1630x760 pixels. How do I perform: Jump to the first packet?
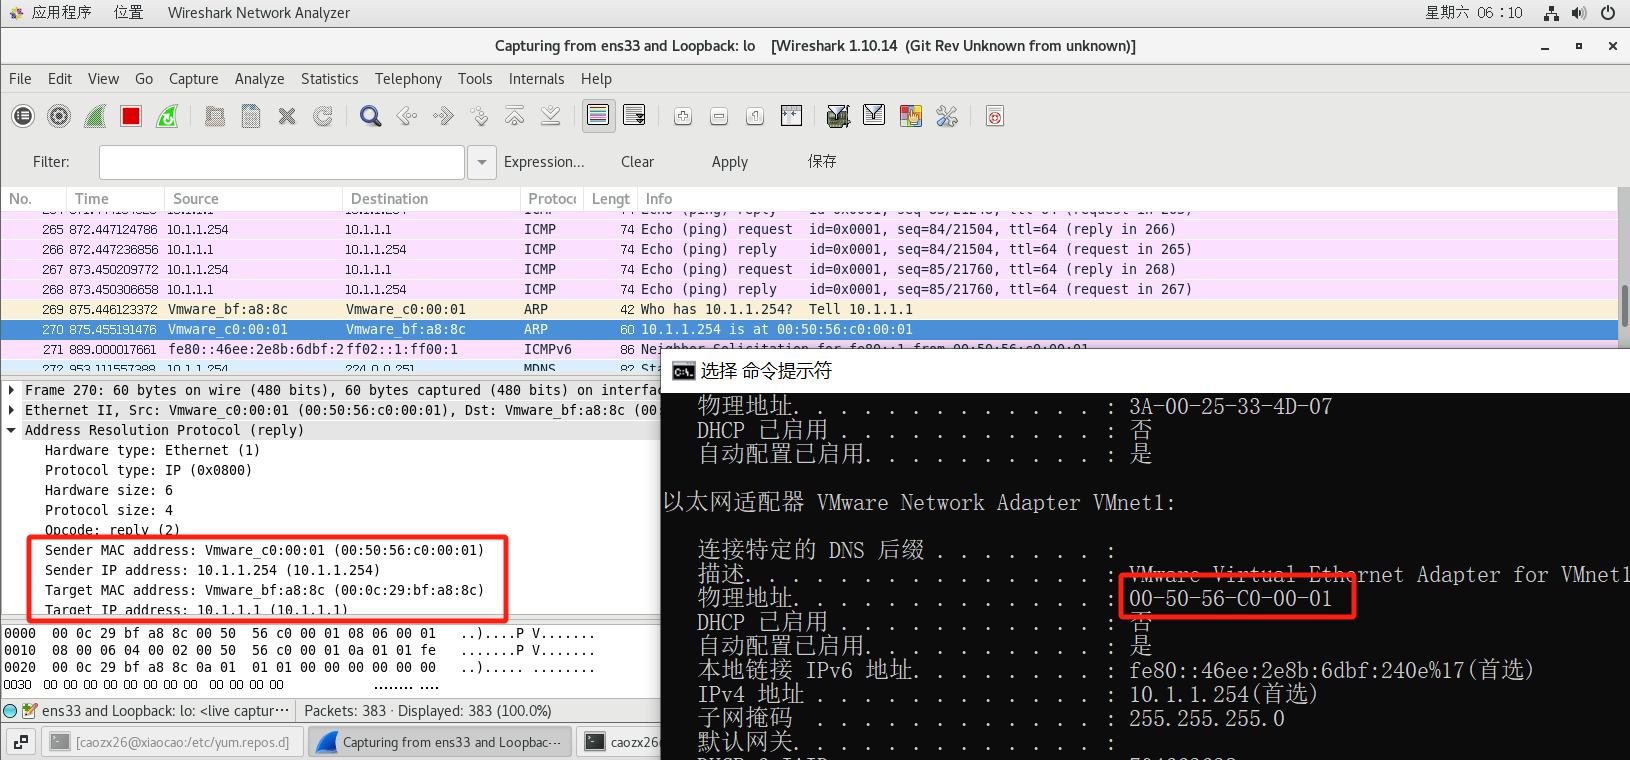(515, 116)
